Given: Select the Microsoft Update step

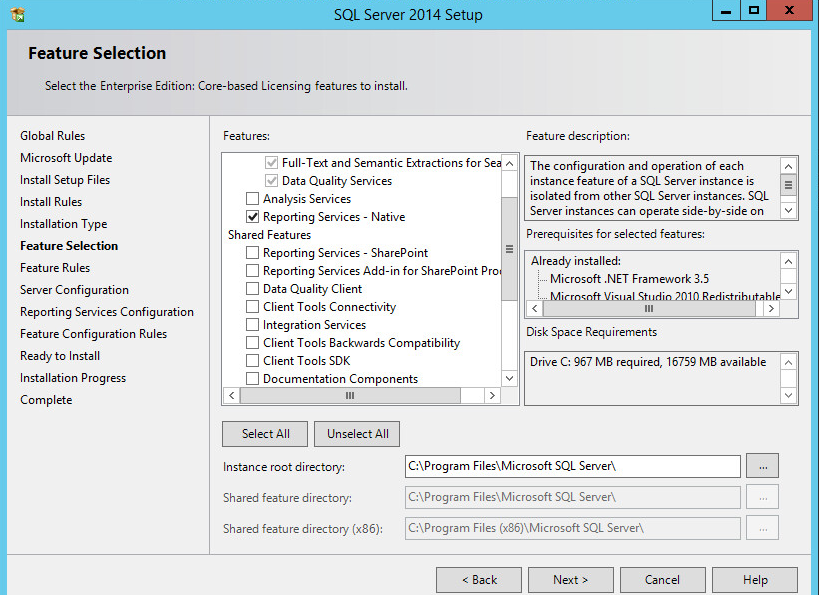Looking at the screenshot, I should point(66,158).
